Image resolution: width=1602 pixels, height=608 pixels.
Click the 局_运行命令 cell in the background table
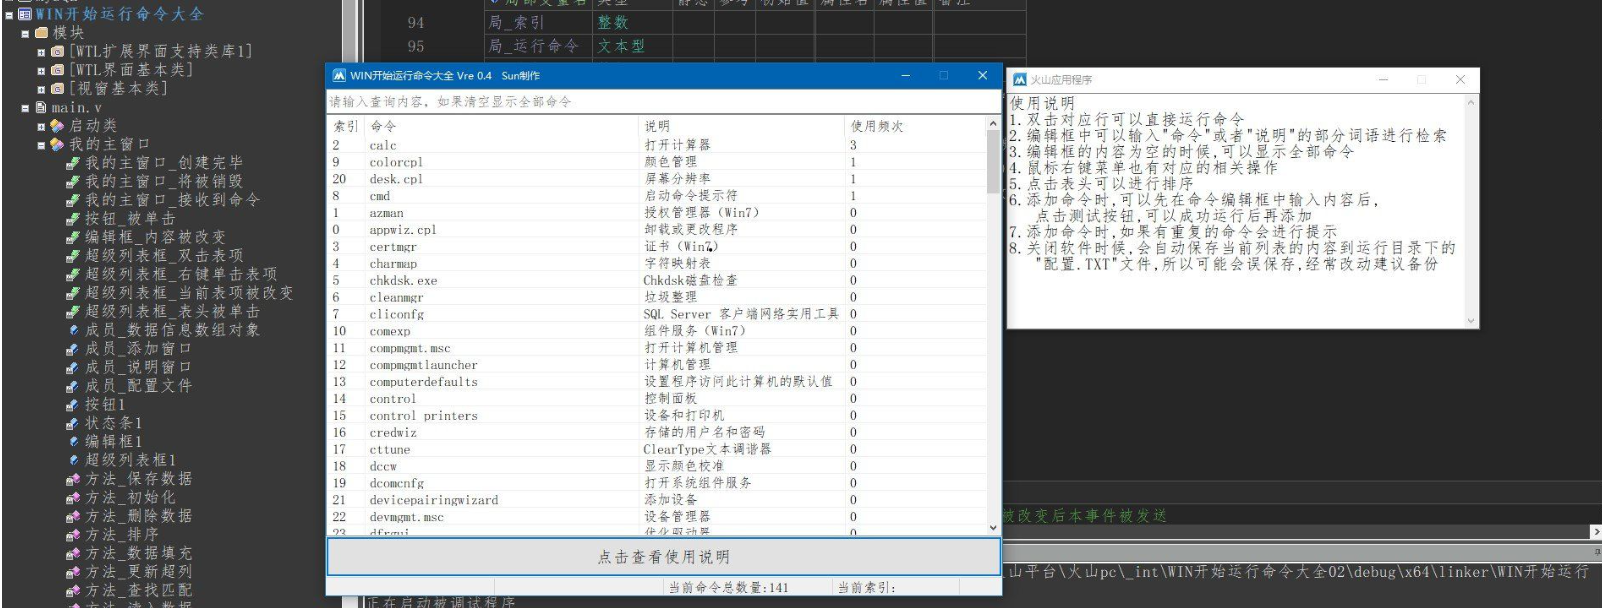point(533,46)
